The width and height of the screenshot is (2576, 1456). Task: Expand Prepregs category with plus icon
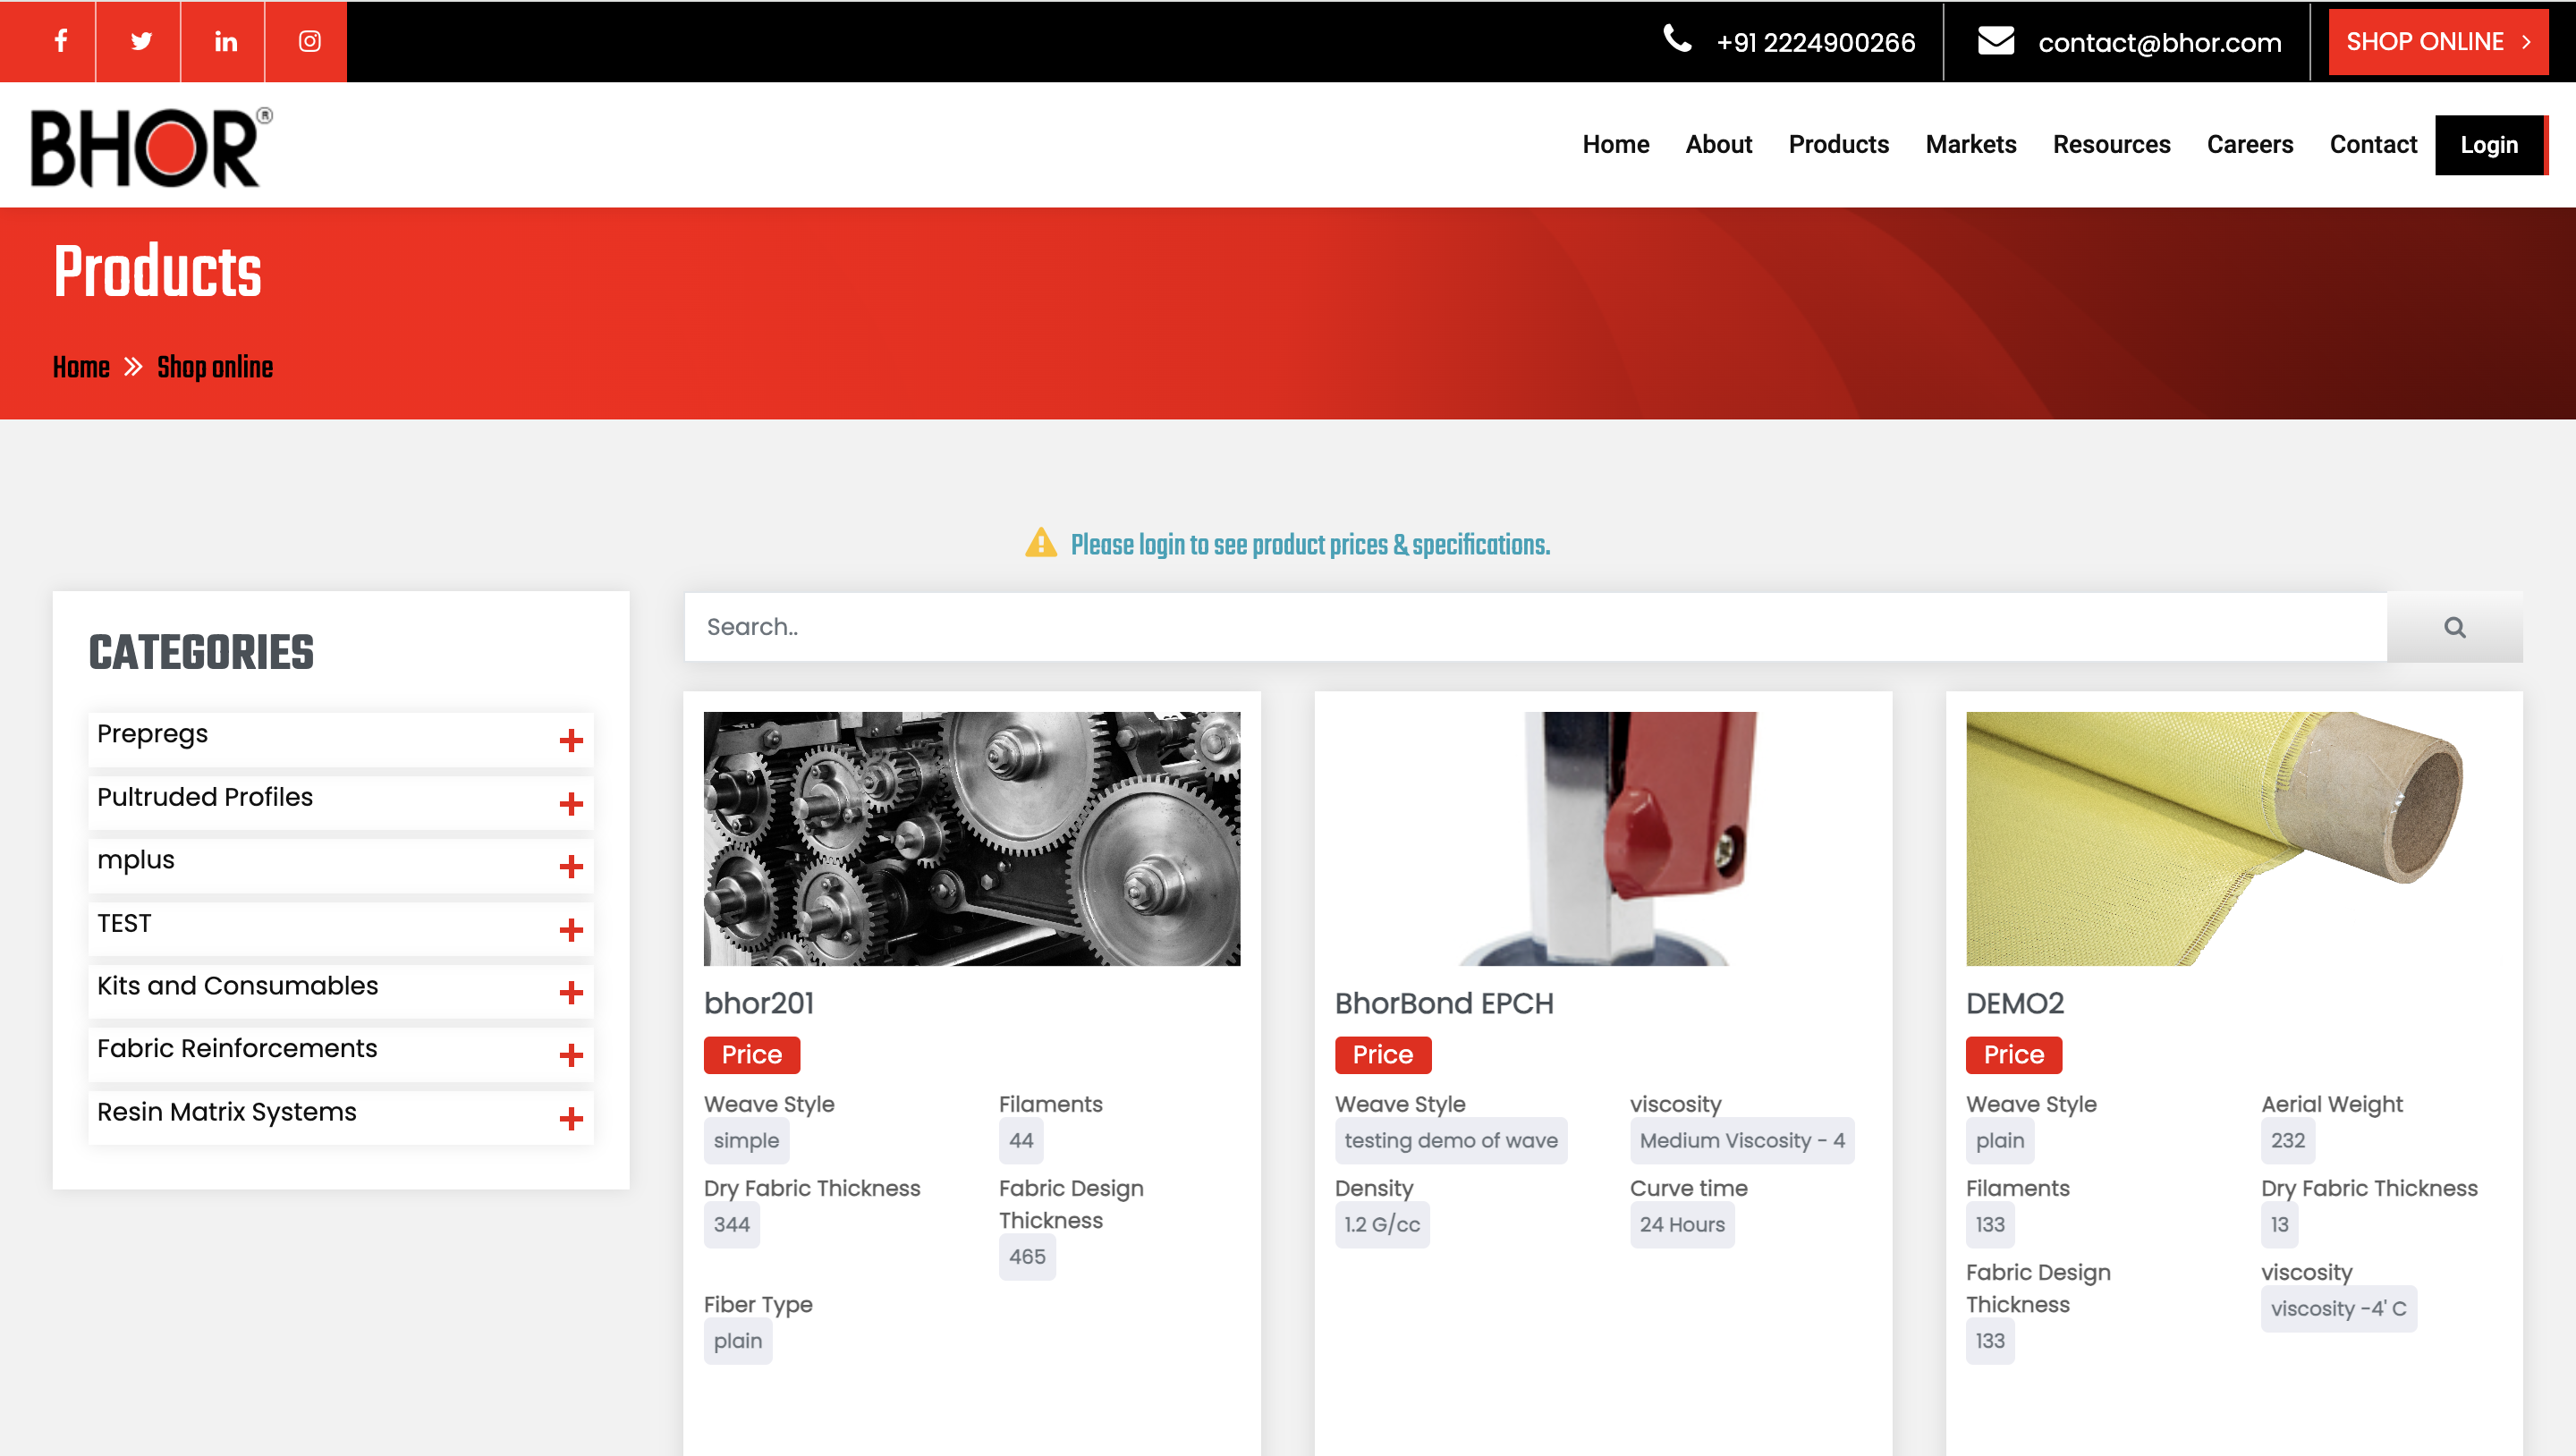[571, 740]
